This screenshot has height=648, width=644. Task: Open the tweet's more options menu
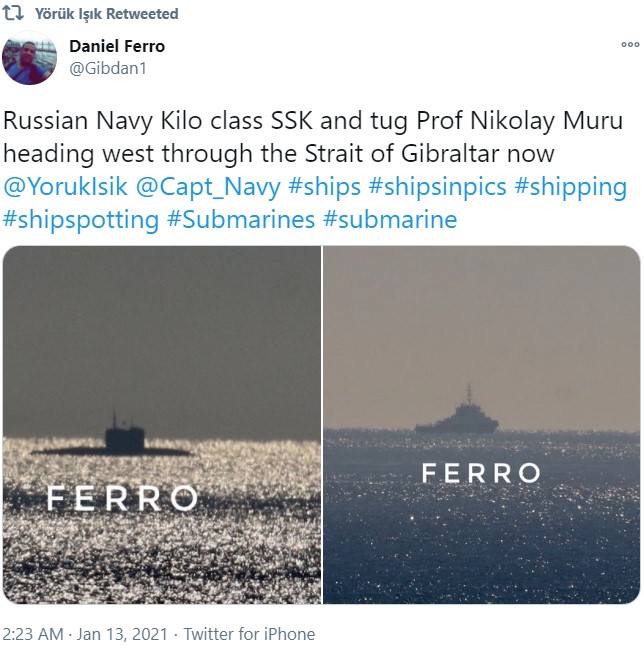point(629,44)
